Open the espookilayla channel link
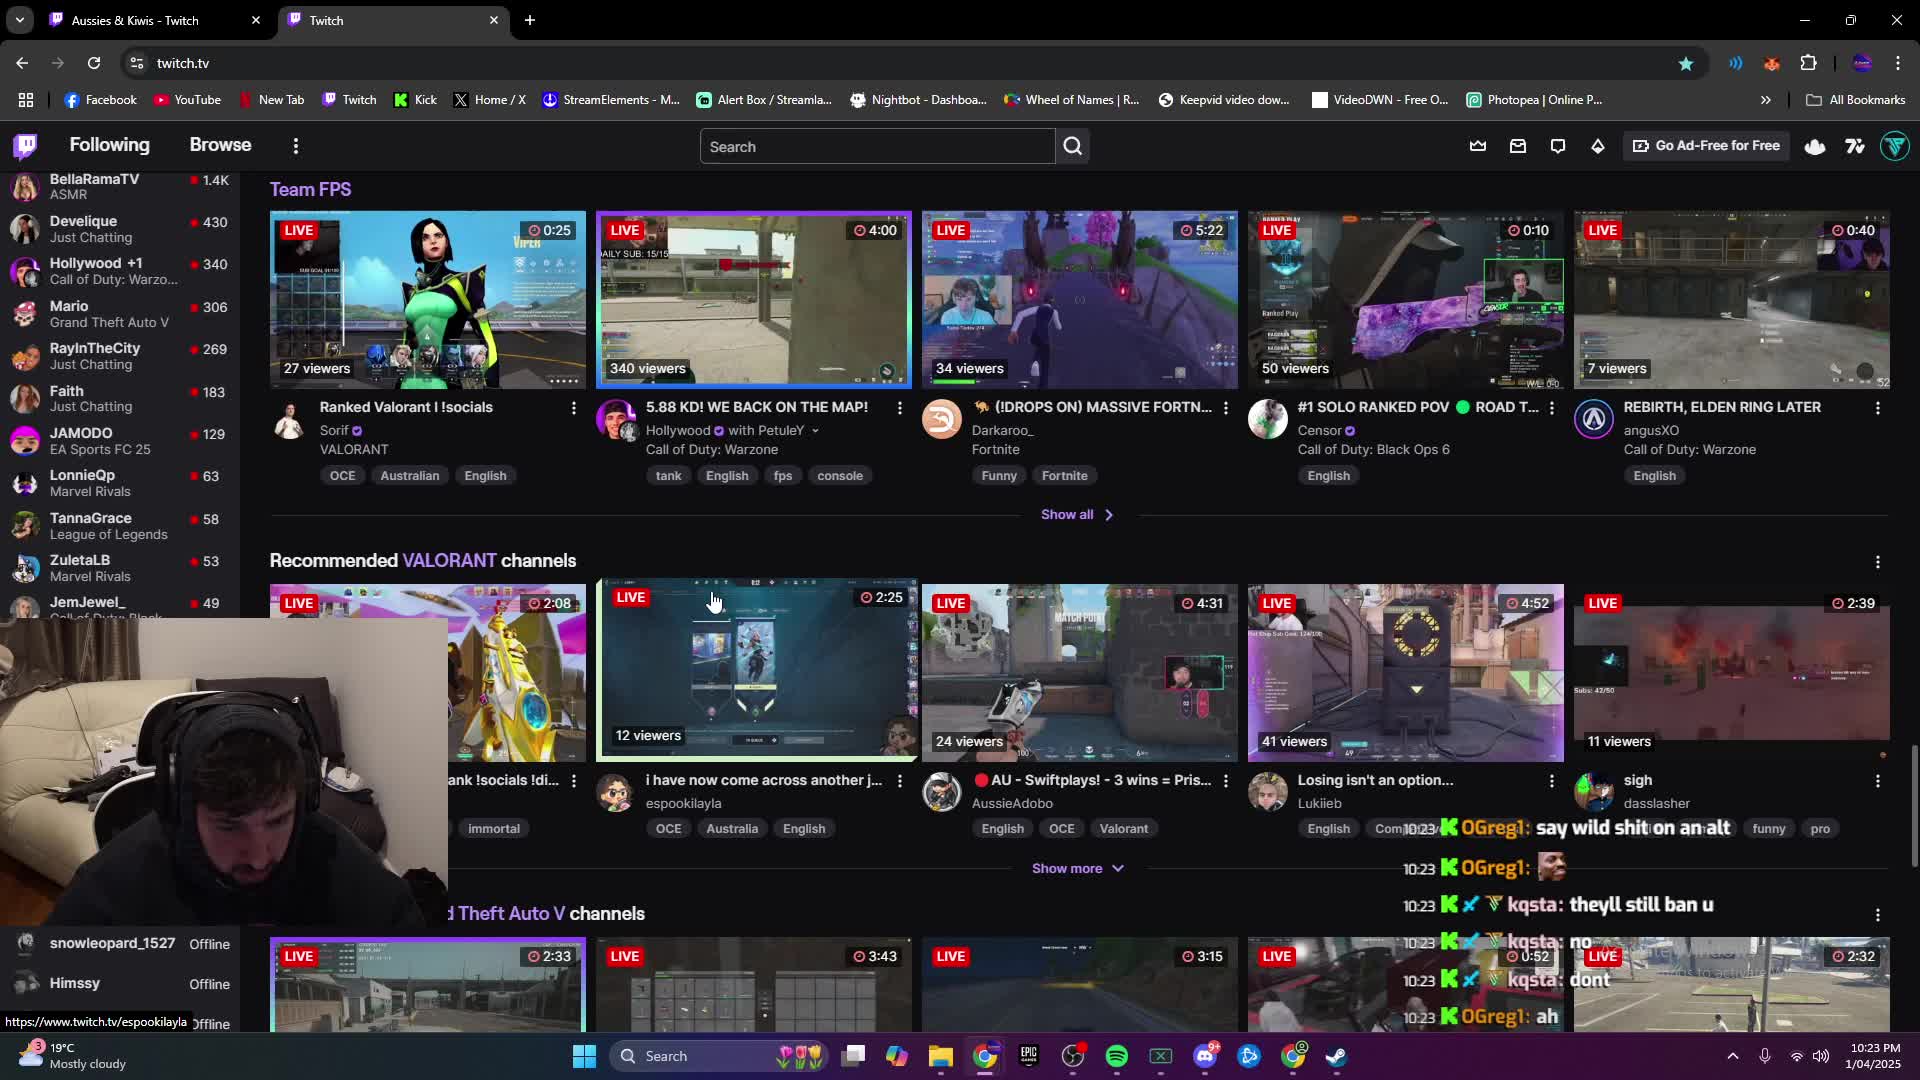This screenshot has height=1080, width=1920. [x=683, y=803]
